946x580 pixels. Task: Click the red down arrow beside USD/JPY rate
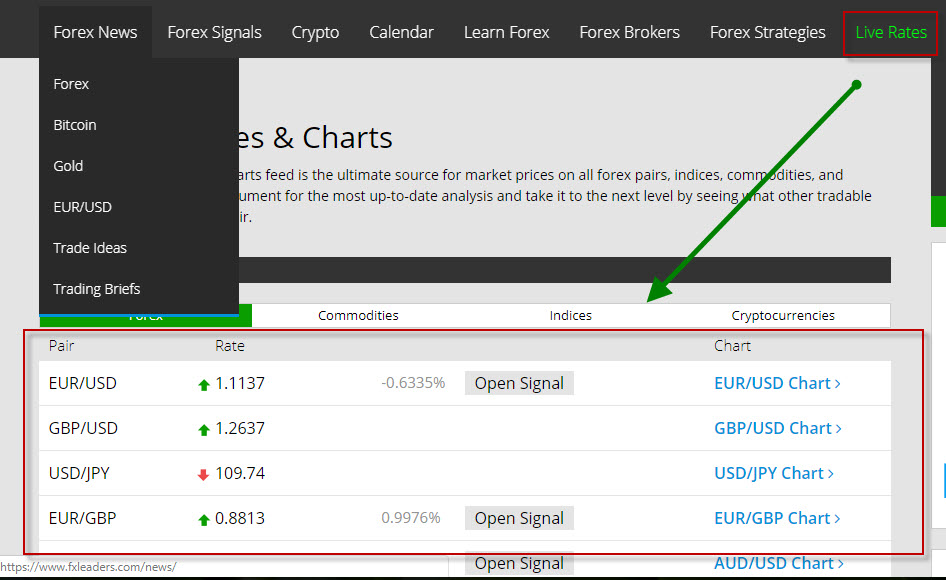[x=204, y=474]
